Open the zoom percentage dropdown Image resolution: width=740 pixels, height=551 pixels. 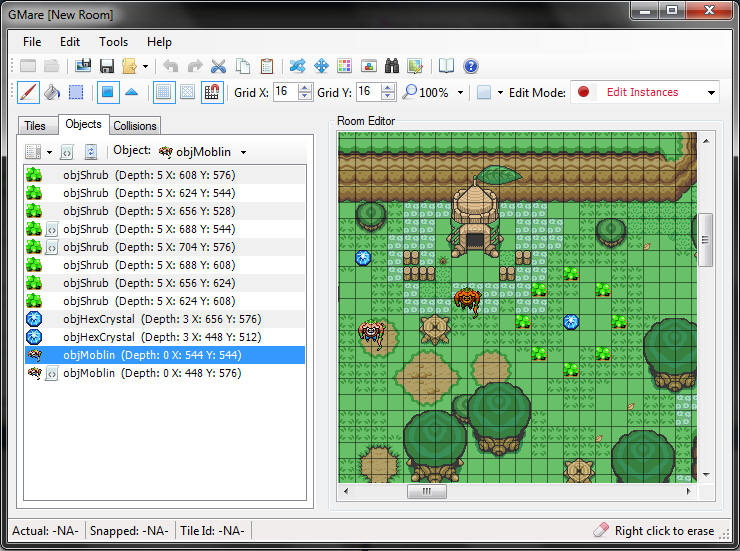[x=460, y=93]
